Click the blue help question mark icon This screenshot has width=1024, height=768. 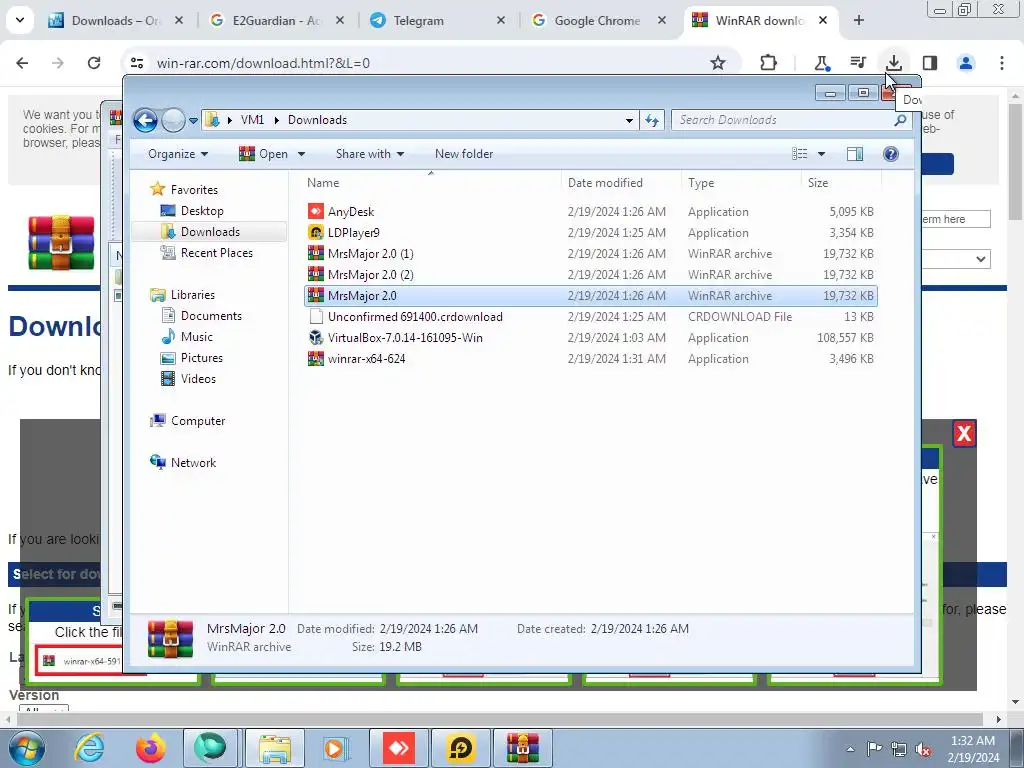[890, 154]
